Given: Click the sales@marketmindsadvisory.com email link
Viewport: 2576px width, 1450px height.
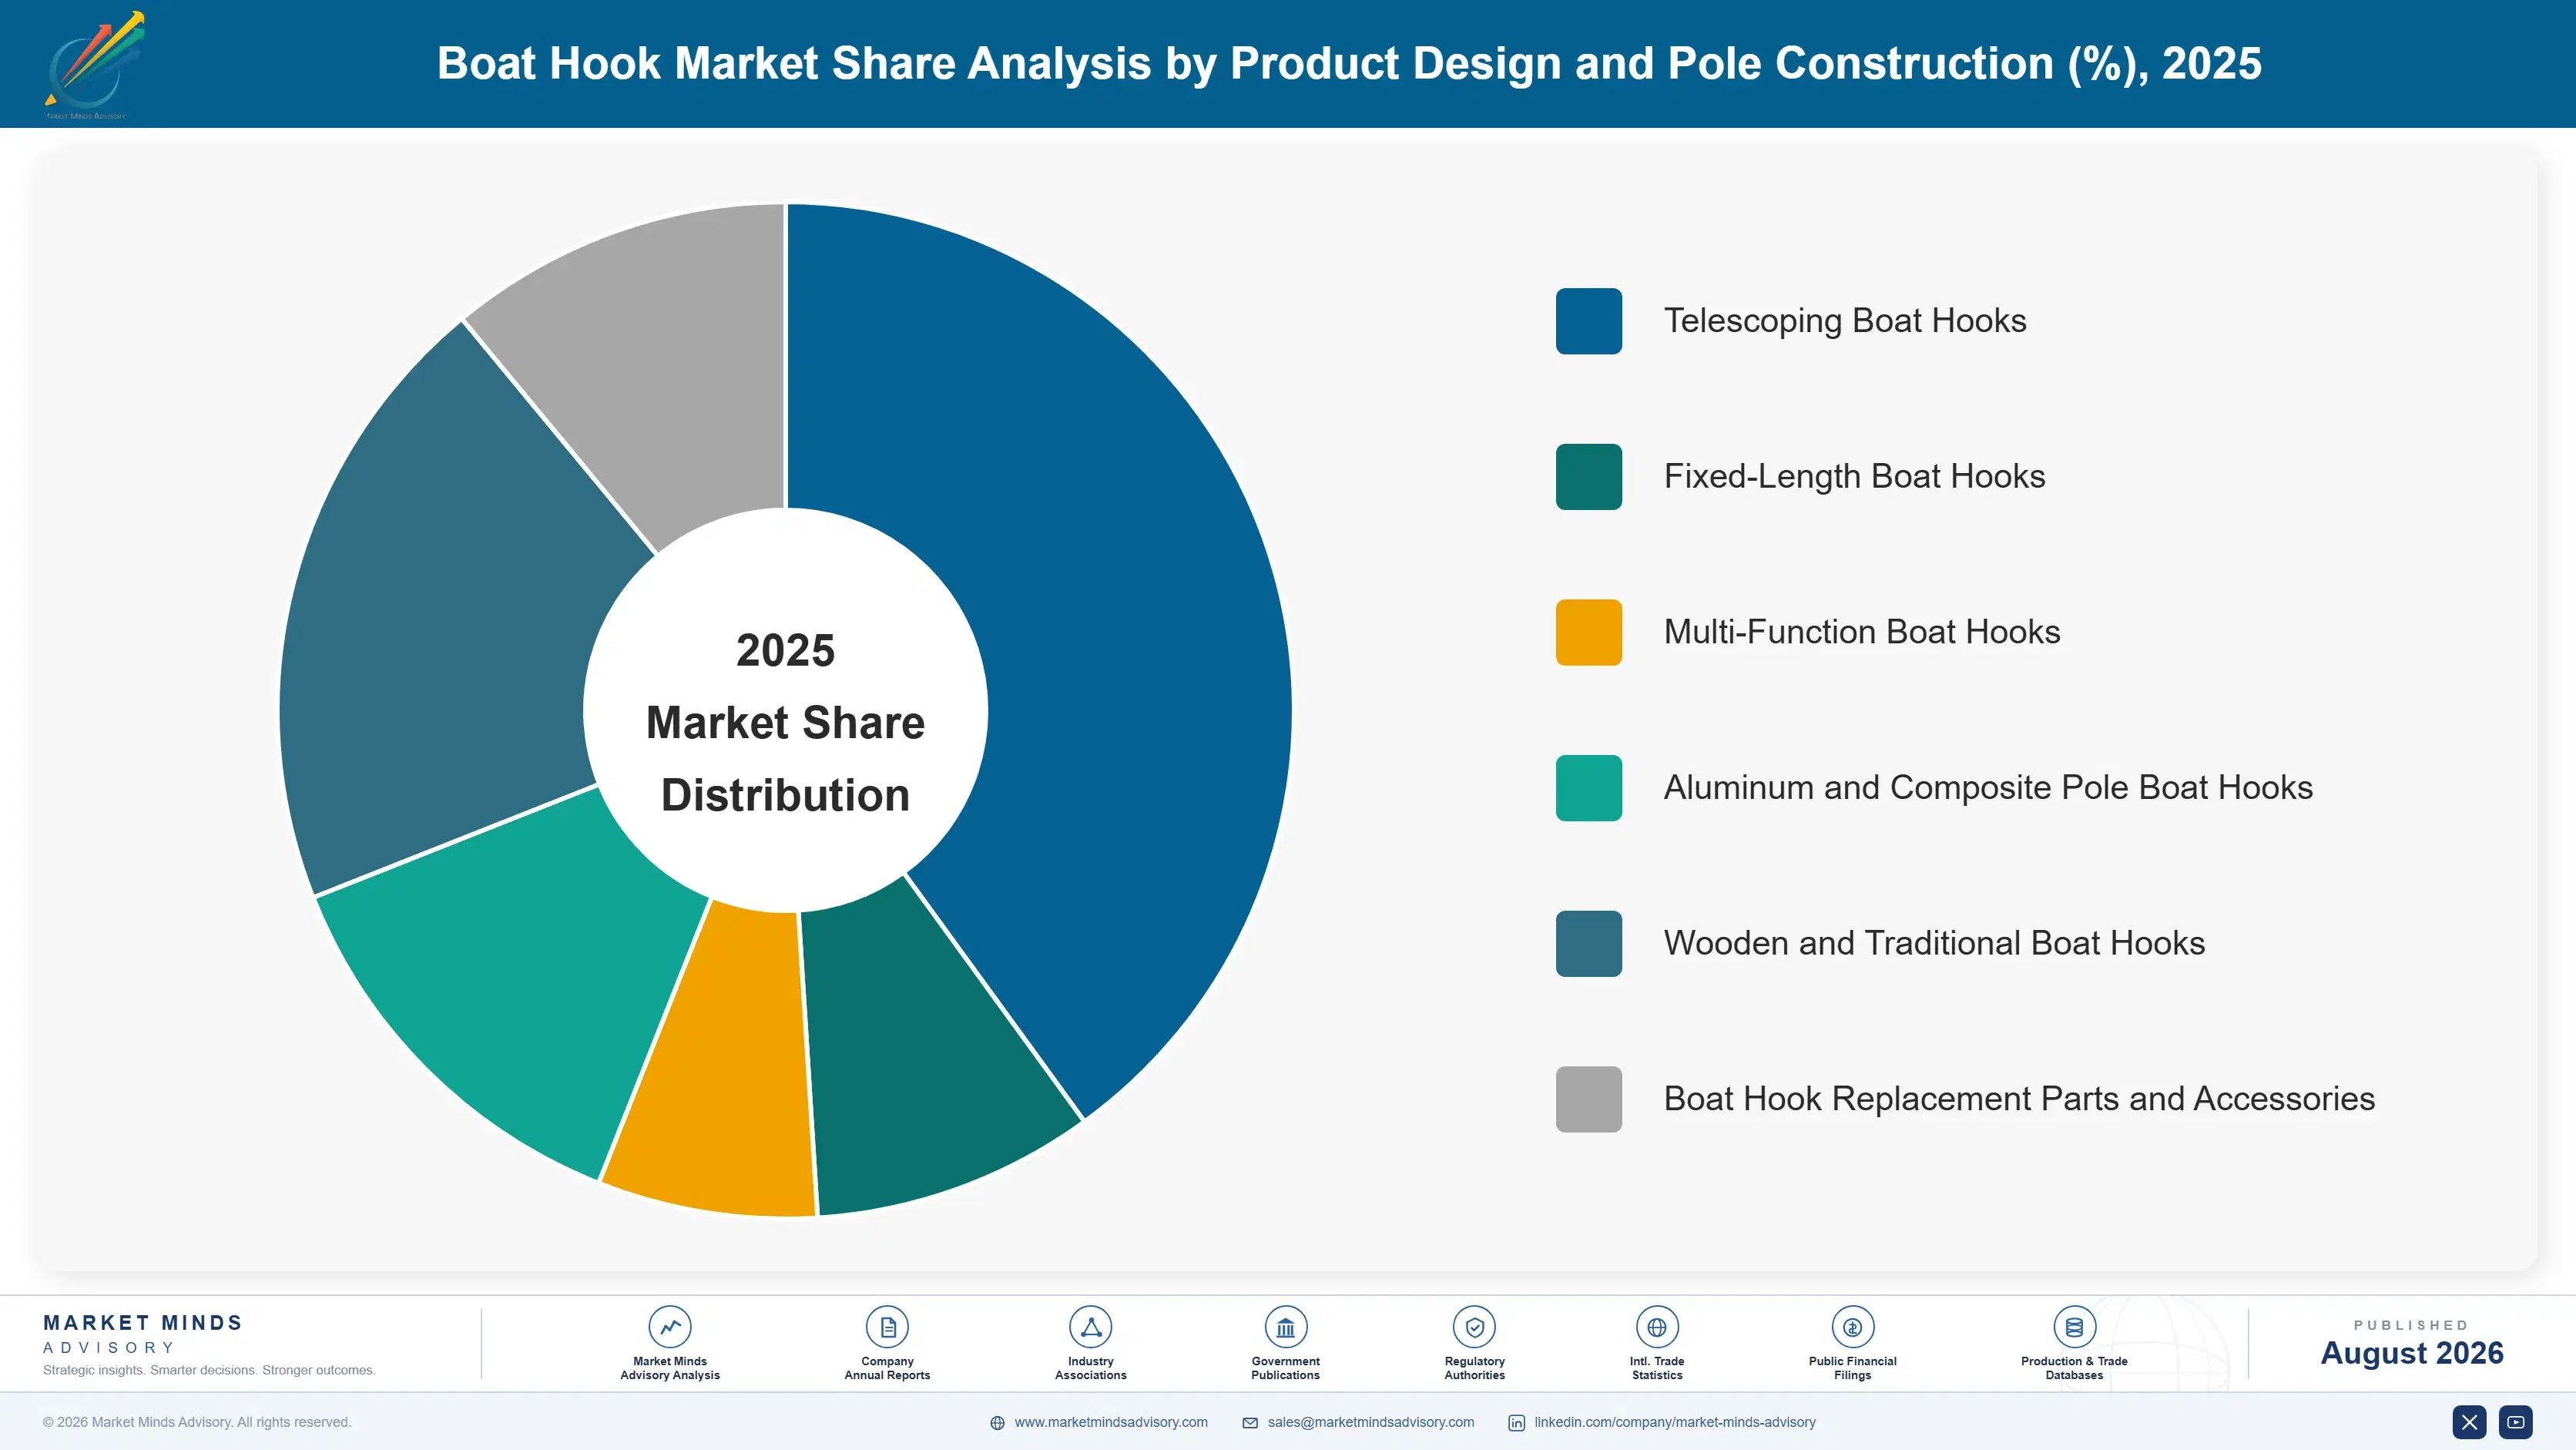Looking at the screenshot, I should 1370,1422.
